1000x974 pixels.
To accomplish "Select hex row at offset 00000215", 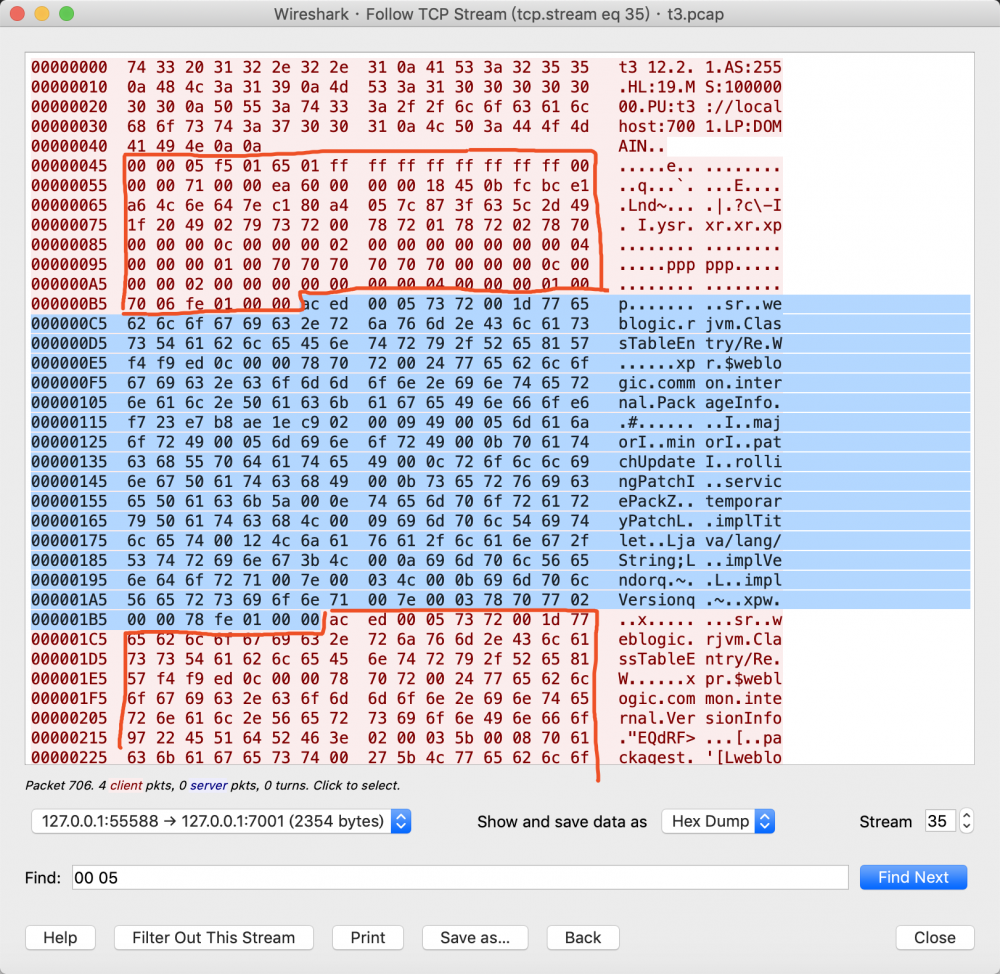I will tap(406, 739).
